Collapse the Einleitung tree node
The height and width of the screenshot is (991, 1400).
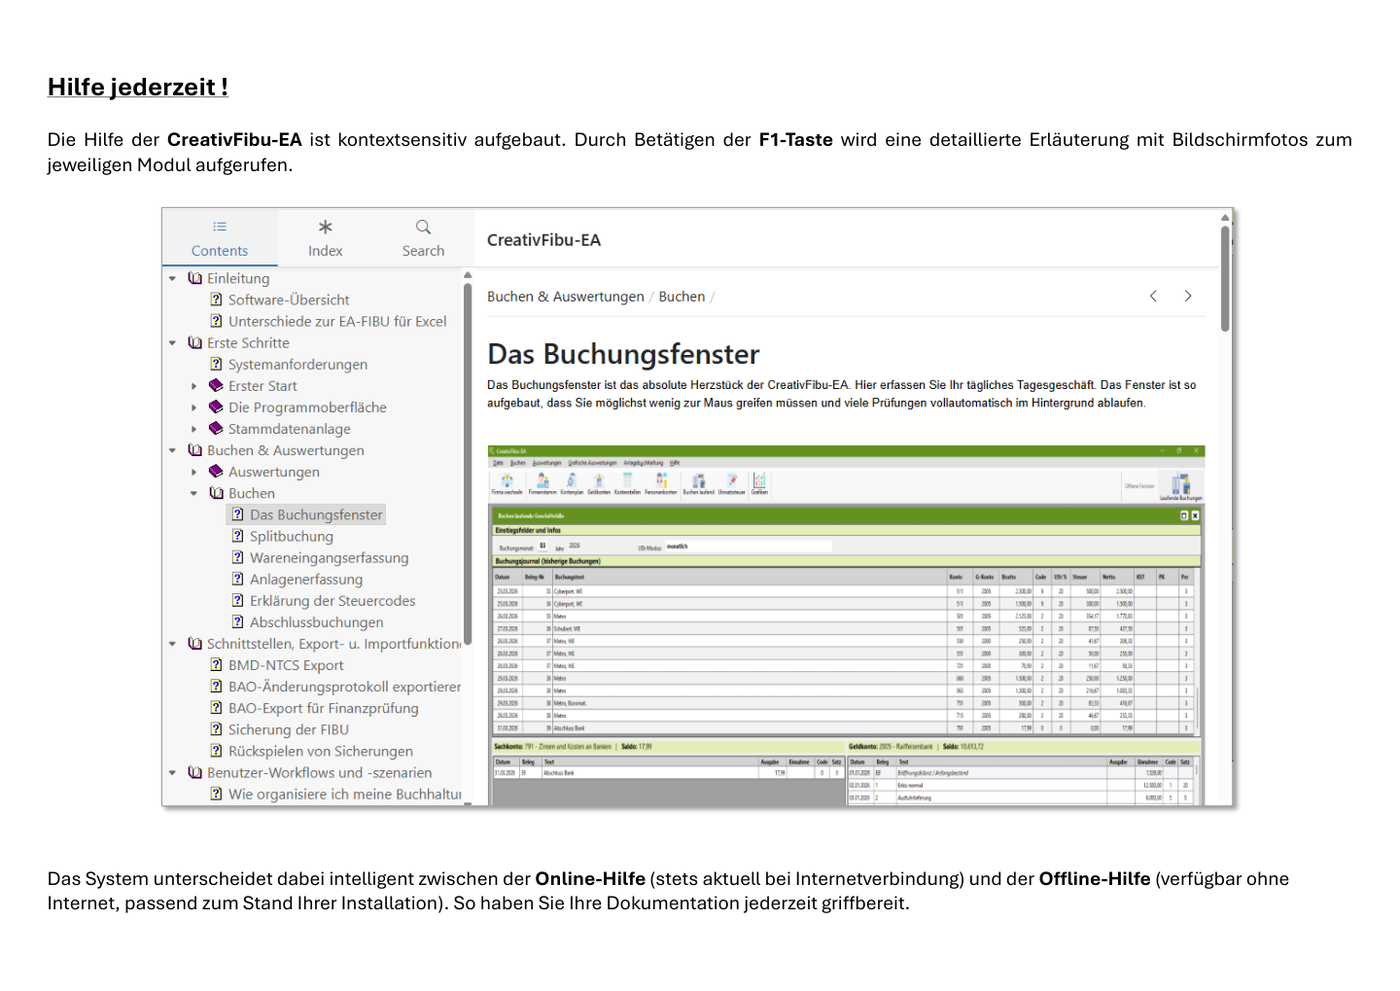[x=172, y=278]
